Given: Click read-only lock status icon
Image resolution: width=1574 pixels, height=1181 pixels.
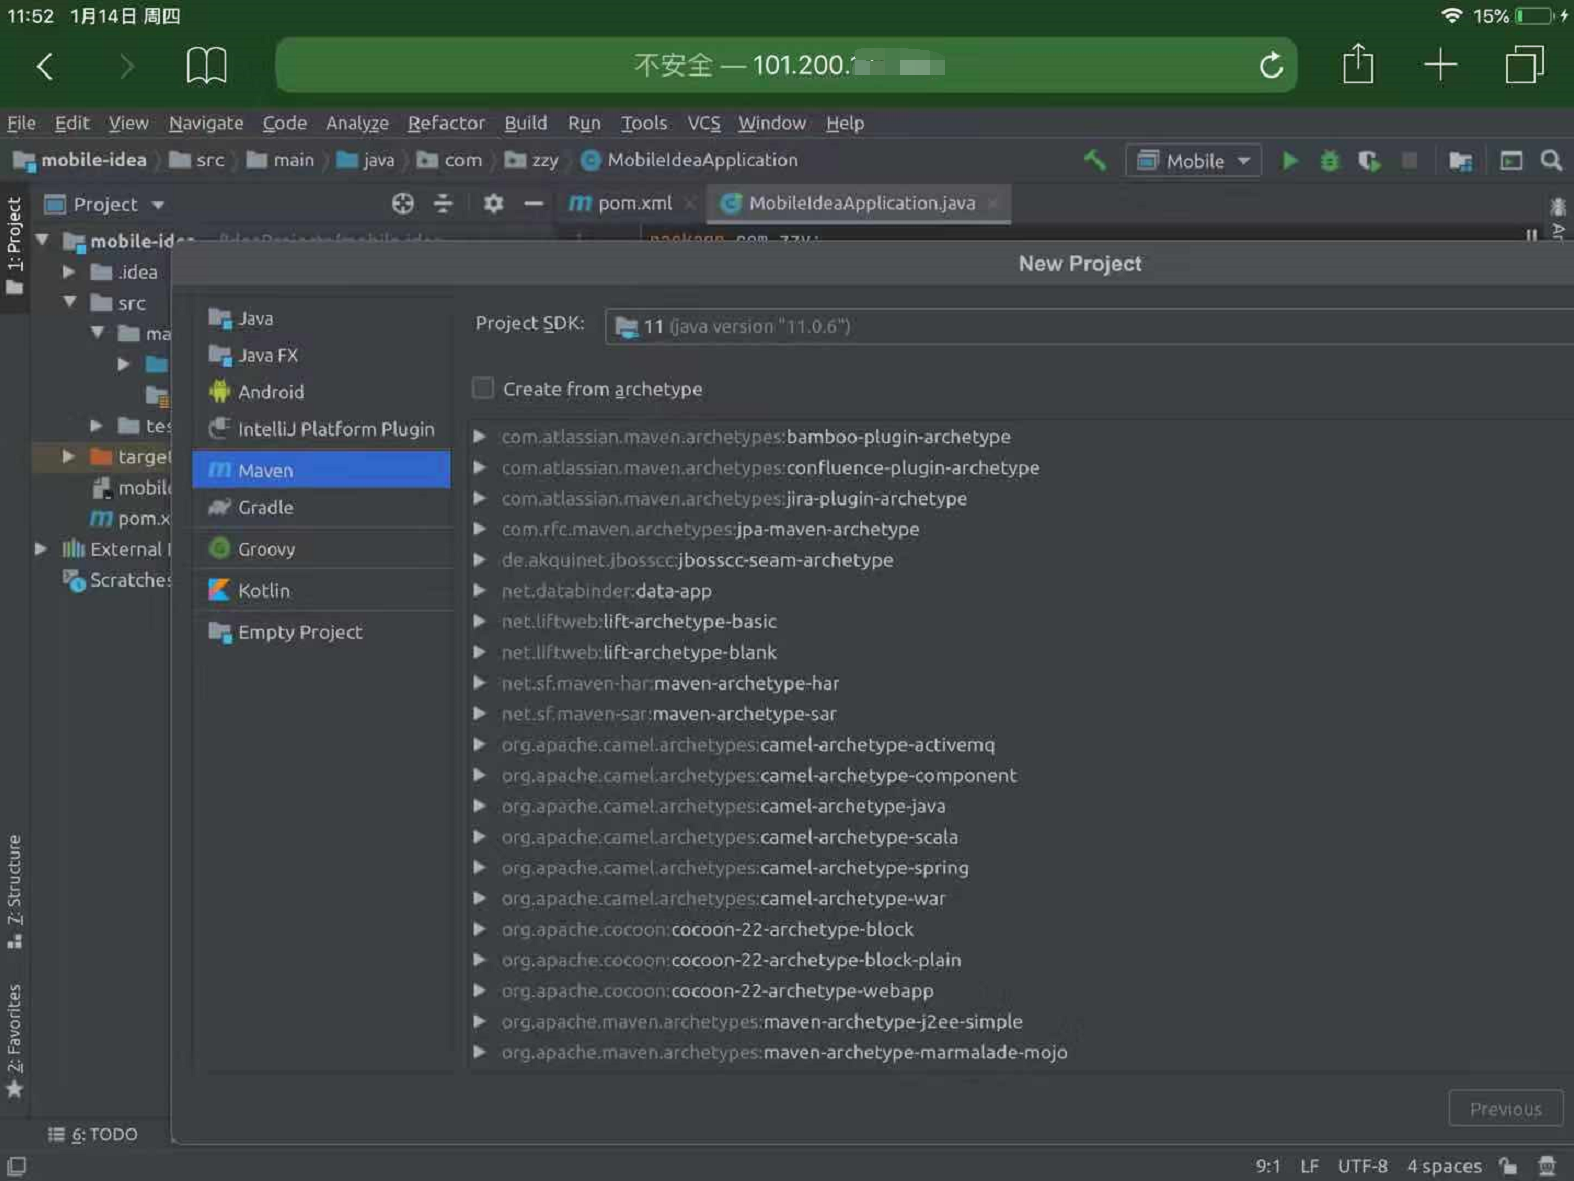Looking at the screenshot, I should 1508,1166.
